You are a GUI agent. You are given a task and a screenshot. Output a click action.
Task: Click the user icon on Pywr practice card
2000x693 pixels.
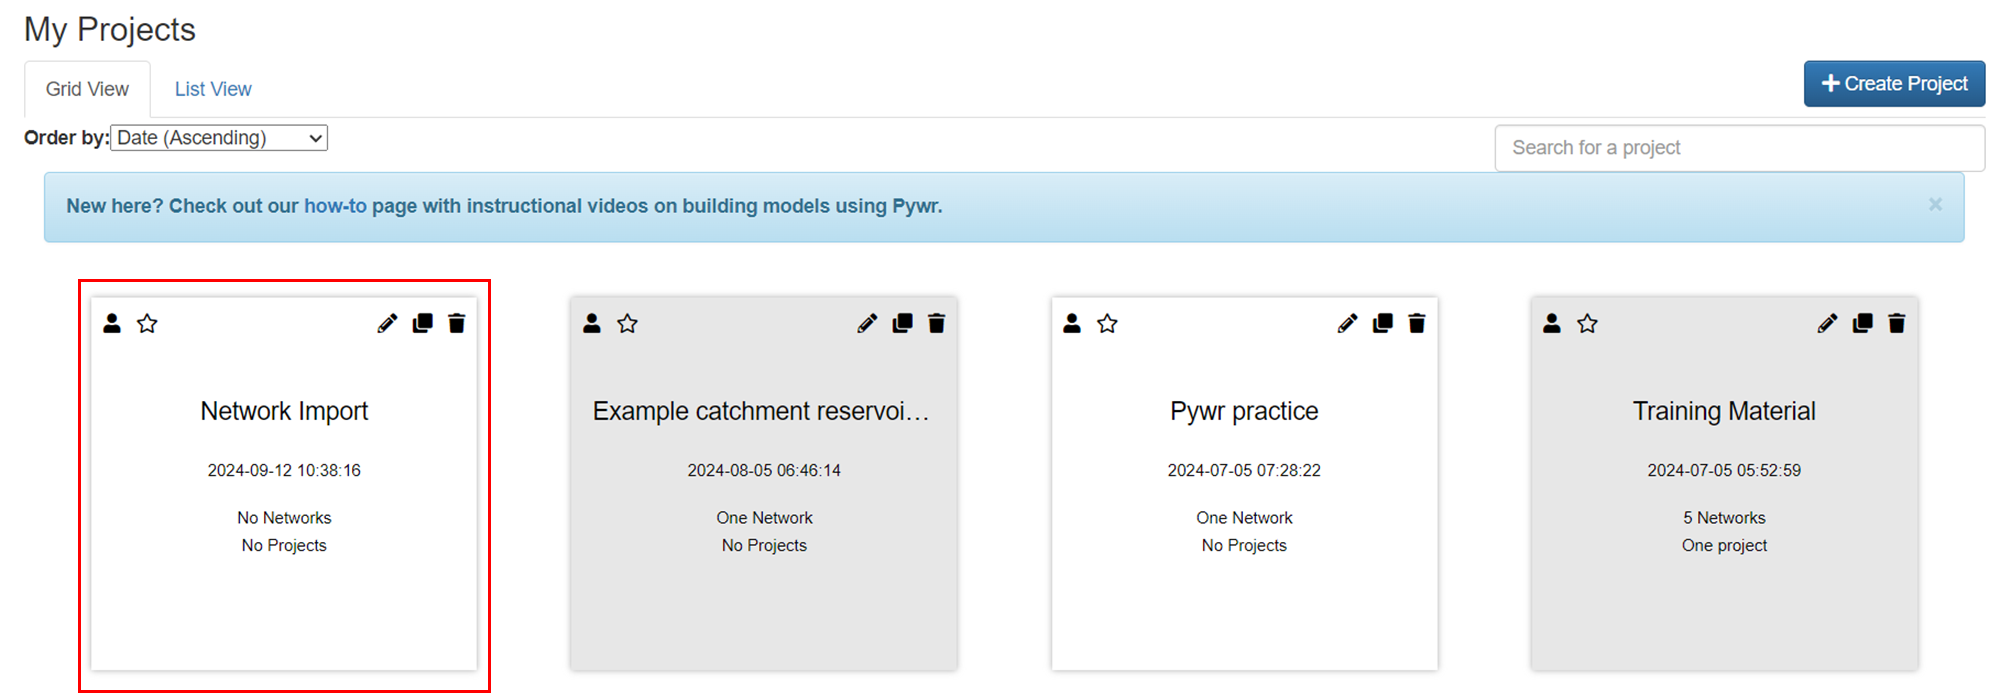tap(1072, 323)
